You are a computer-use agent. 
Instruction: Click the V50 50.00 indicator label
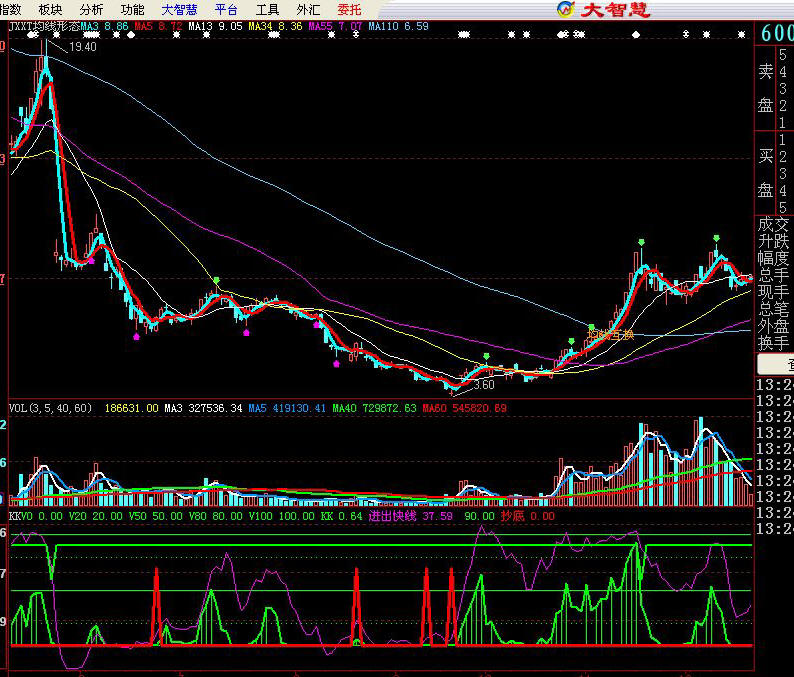(x=155, y=516)
